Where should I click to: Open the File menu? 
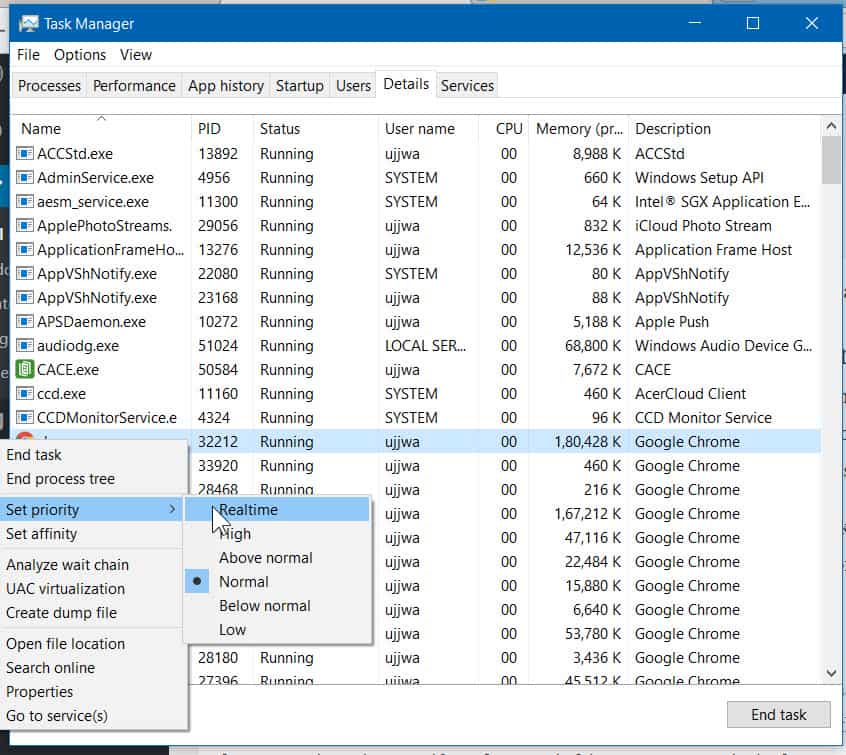[28, 55]
